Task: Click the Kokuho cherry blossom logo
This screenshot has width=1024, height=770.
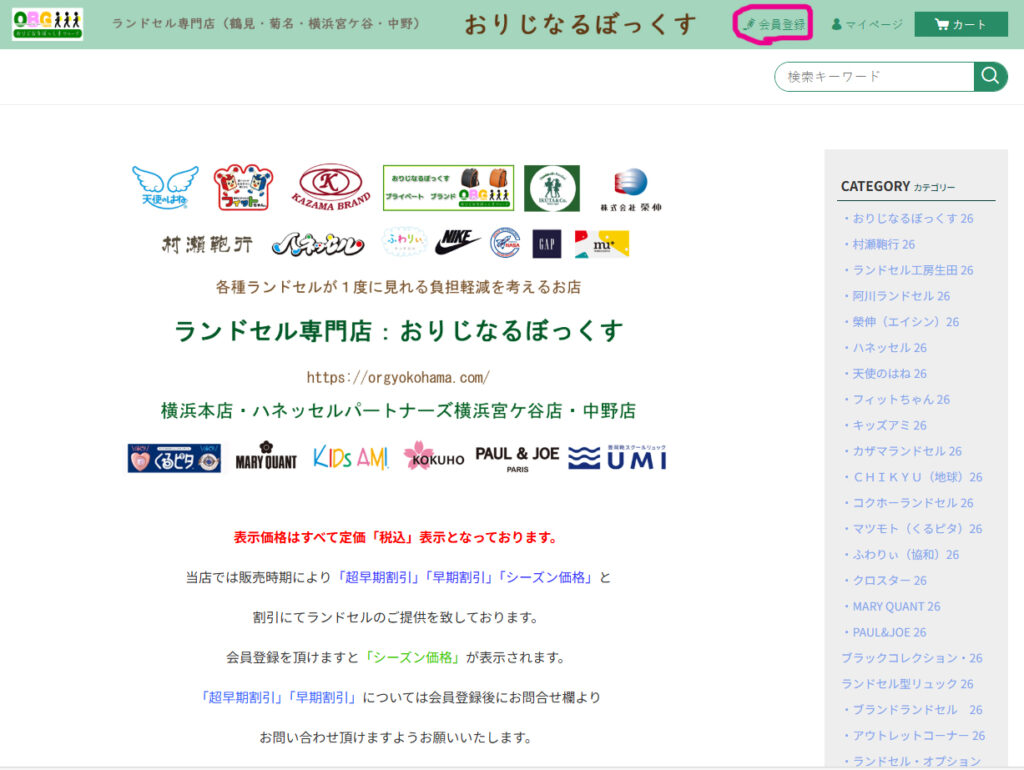Action: point(434,456)
